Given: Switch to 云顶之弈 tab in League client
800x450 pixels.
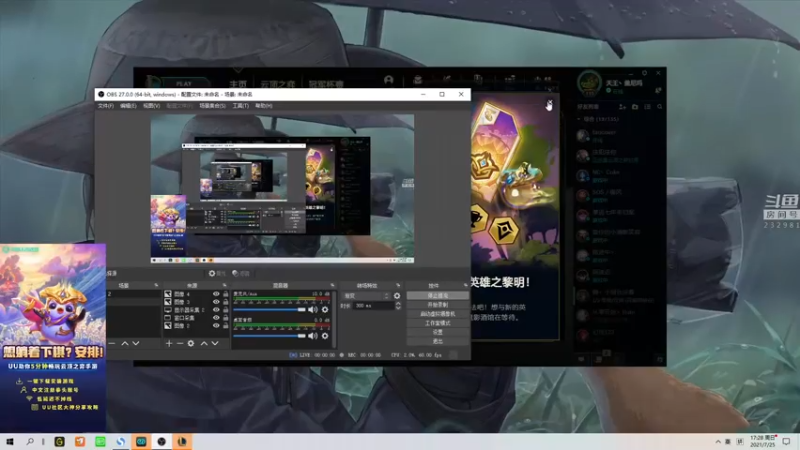Looking at the screenshot, I should pyautogui.click(x=278, y=84).
